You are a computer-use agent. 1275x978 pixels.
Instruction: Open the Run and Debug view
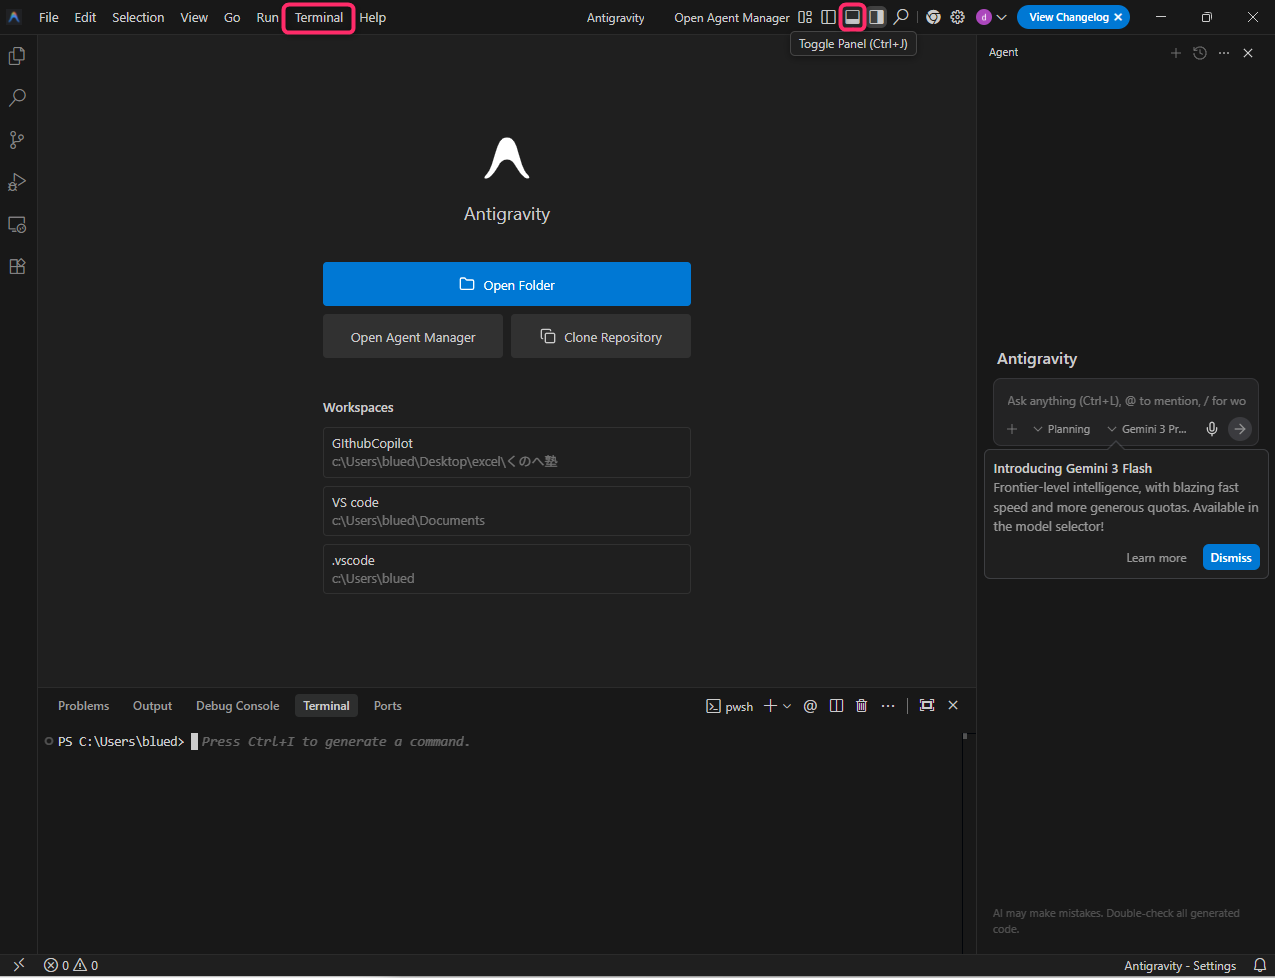(x=17, y=182)
